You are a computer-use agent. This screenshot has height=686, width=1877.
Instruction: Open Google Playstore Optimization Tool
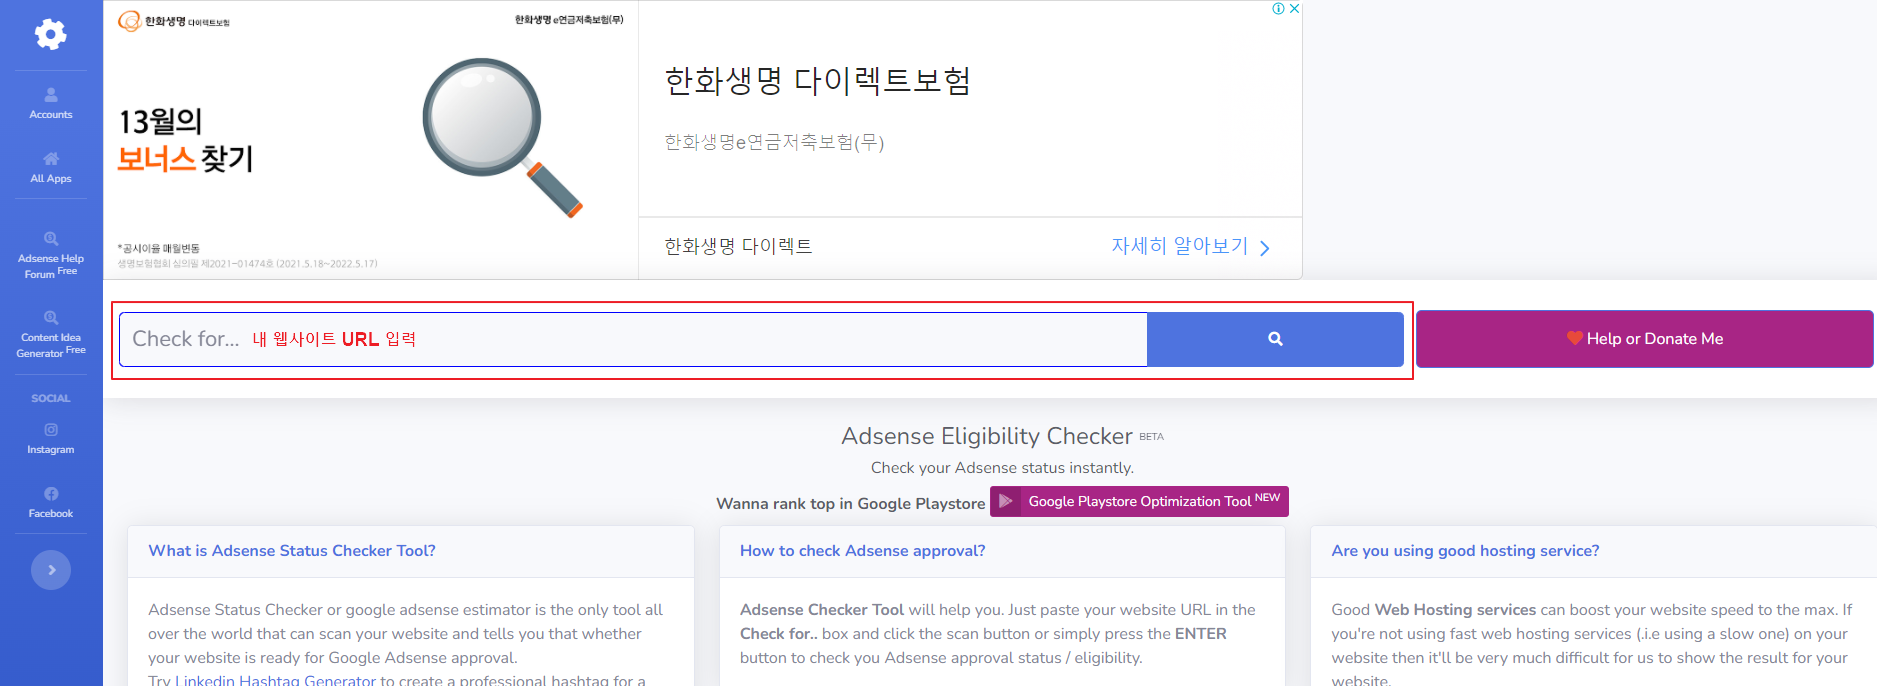pyautogui.click(x=1139, y=501)
